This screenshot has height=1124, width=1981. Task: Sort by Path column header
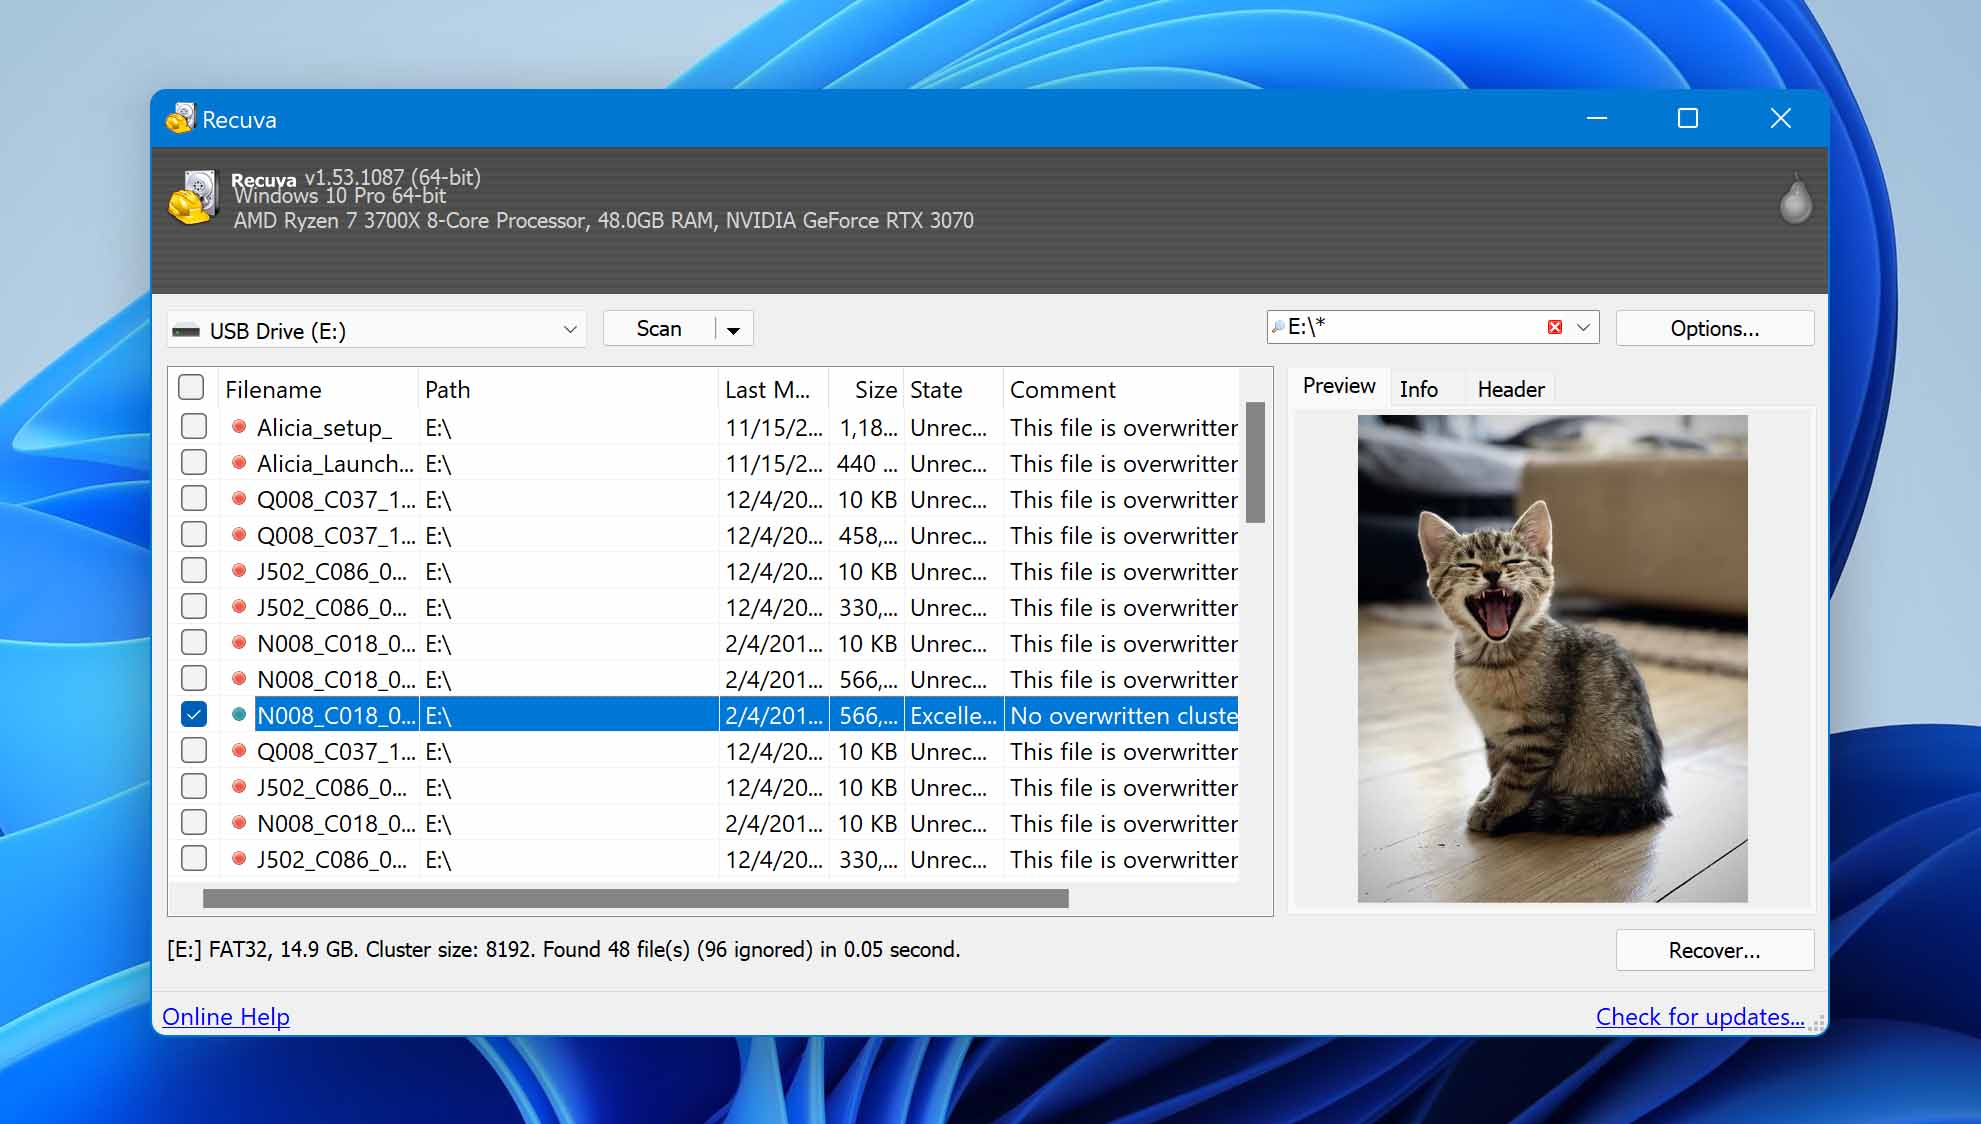tap(567, 389)
